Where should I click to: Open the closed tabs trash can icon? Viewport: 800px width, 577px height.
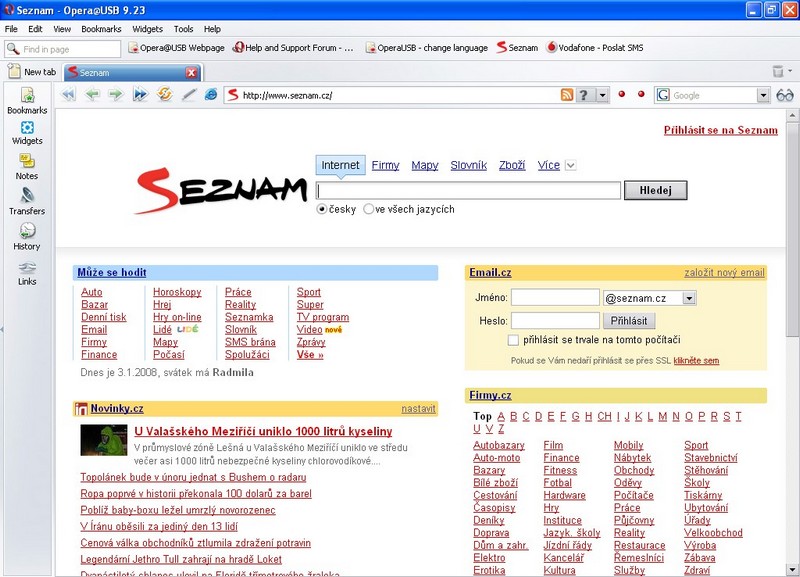(778, 71)
